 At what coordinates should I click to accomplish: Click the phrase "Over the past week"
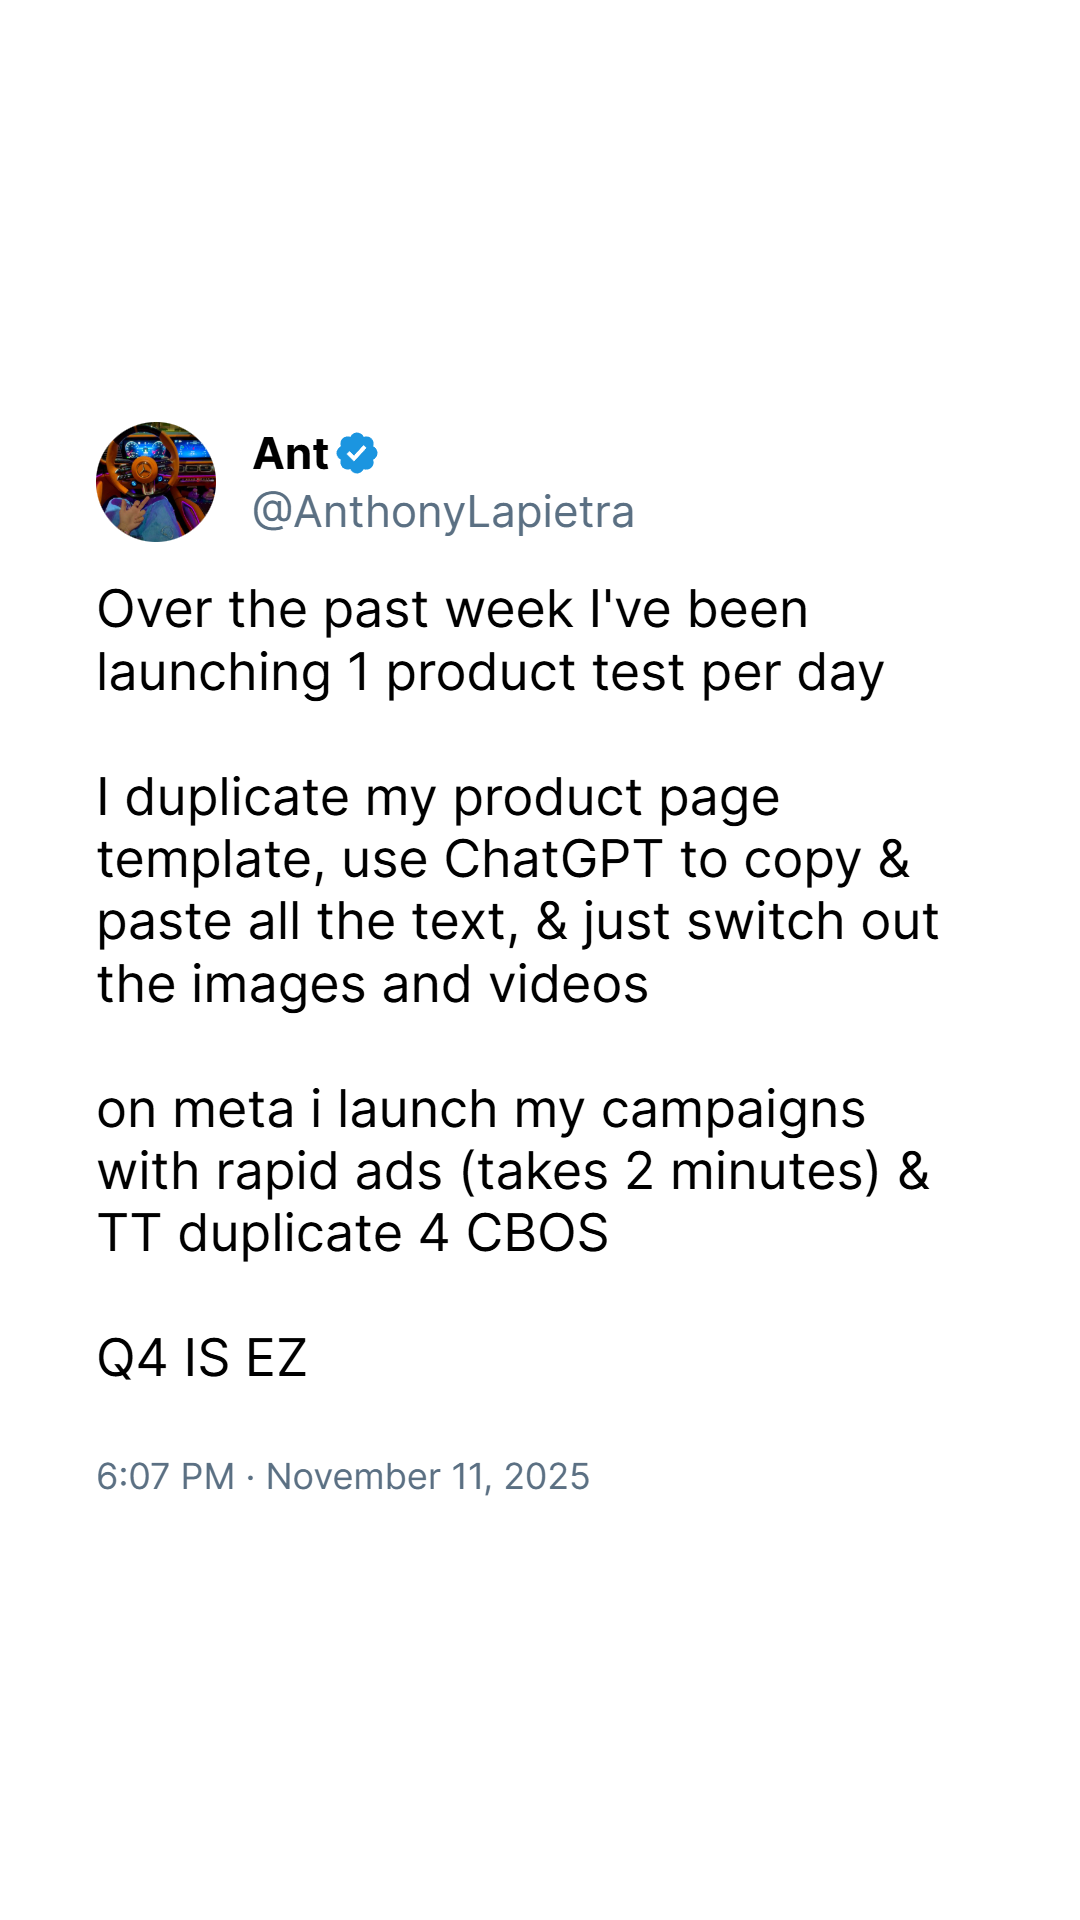[x=335, y=610]
